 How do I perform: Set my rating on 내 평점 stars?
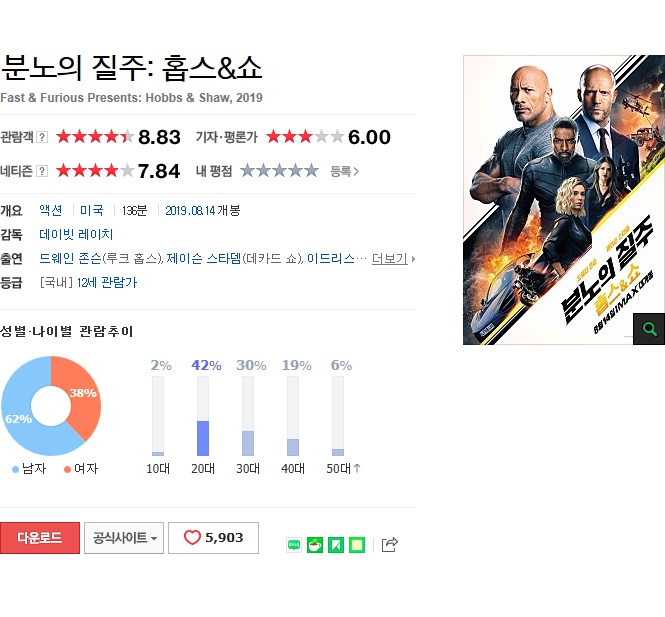coord(279,171)
